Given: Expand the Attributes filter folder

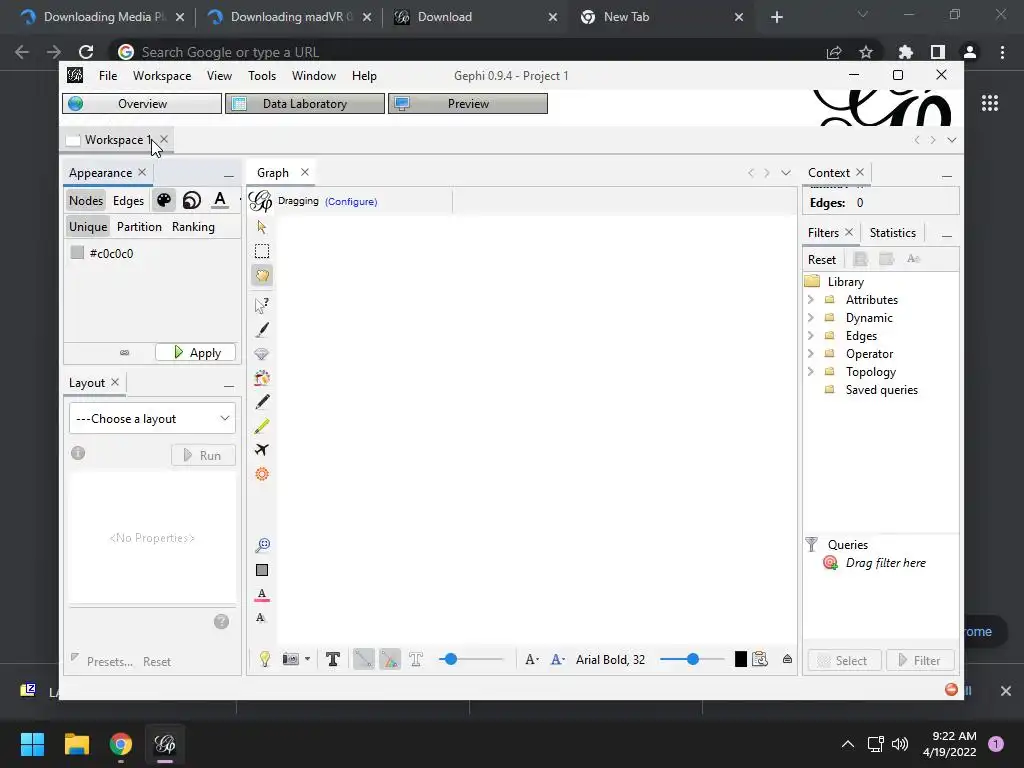Looking at the screenshot, I should (810, 300).
